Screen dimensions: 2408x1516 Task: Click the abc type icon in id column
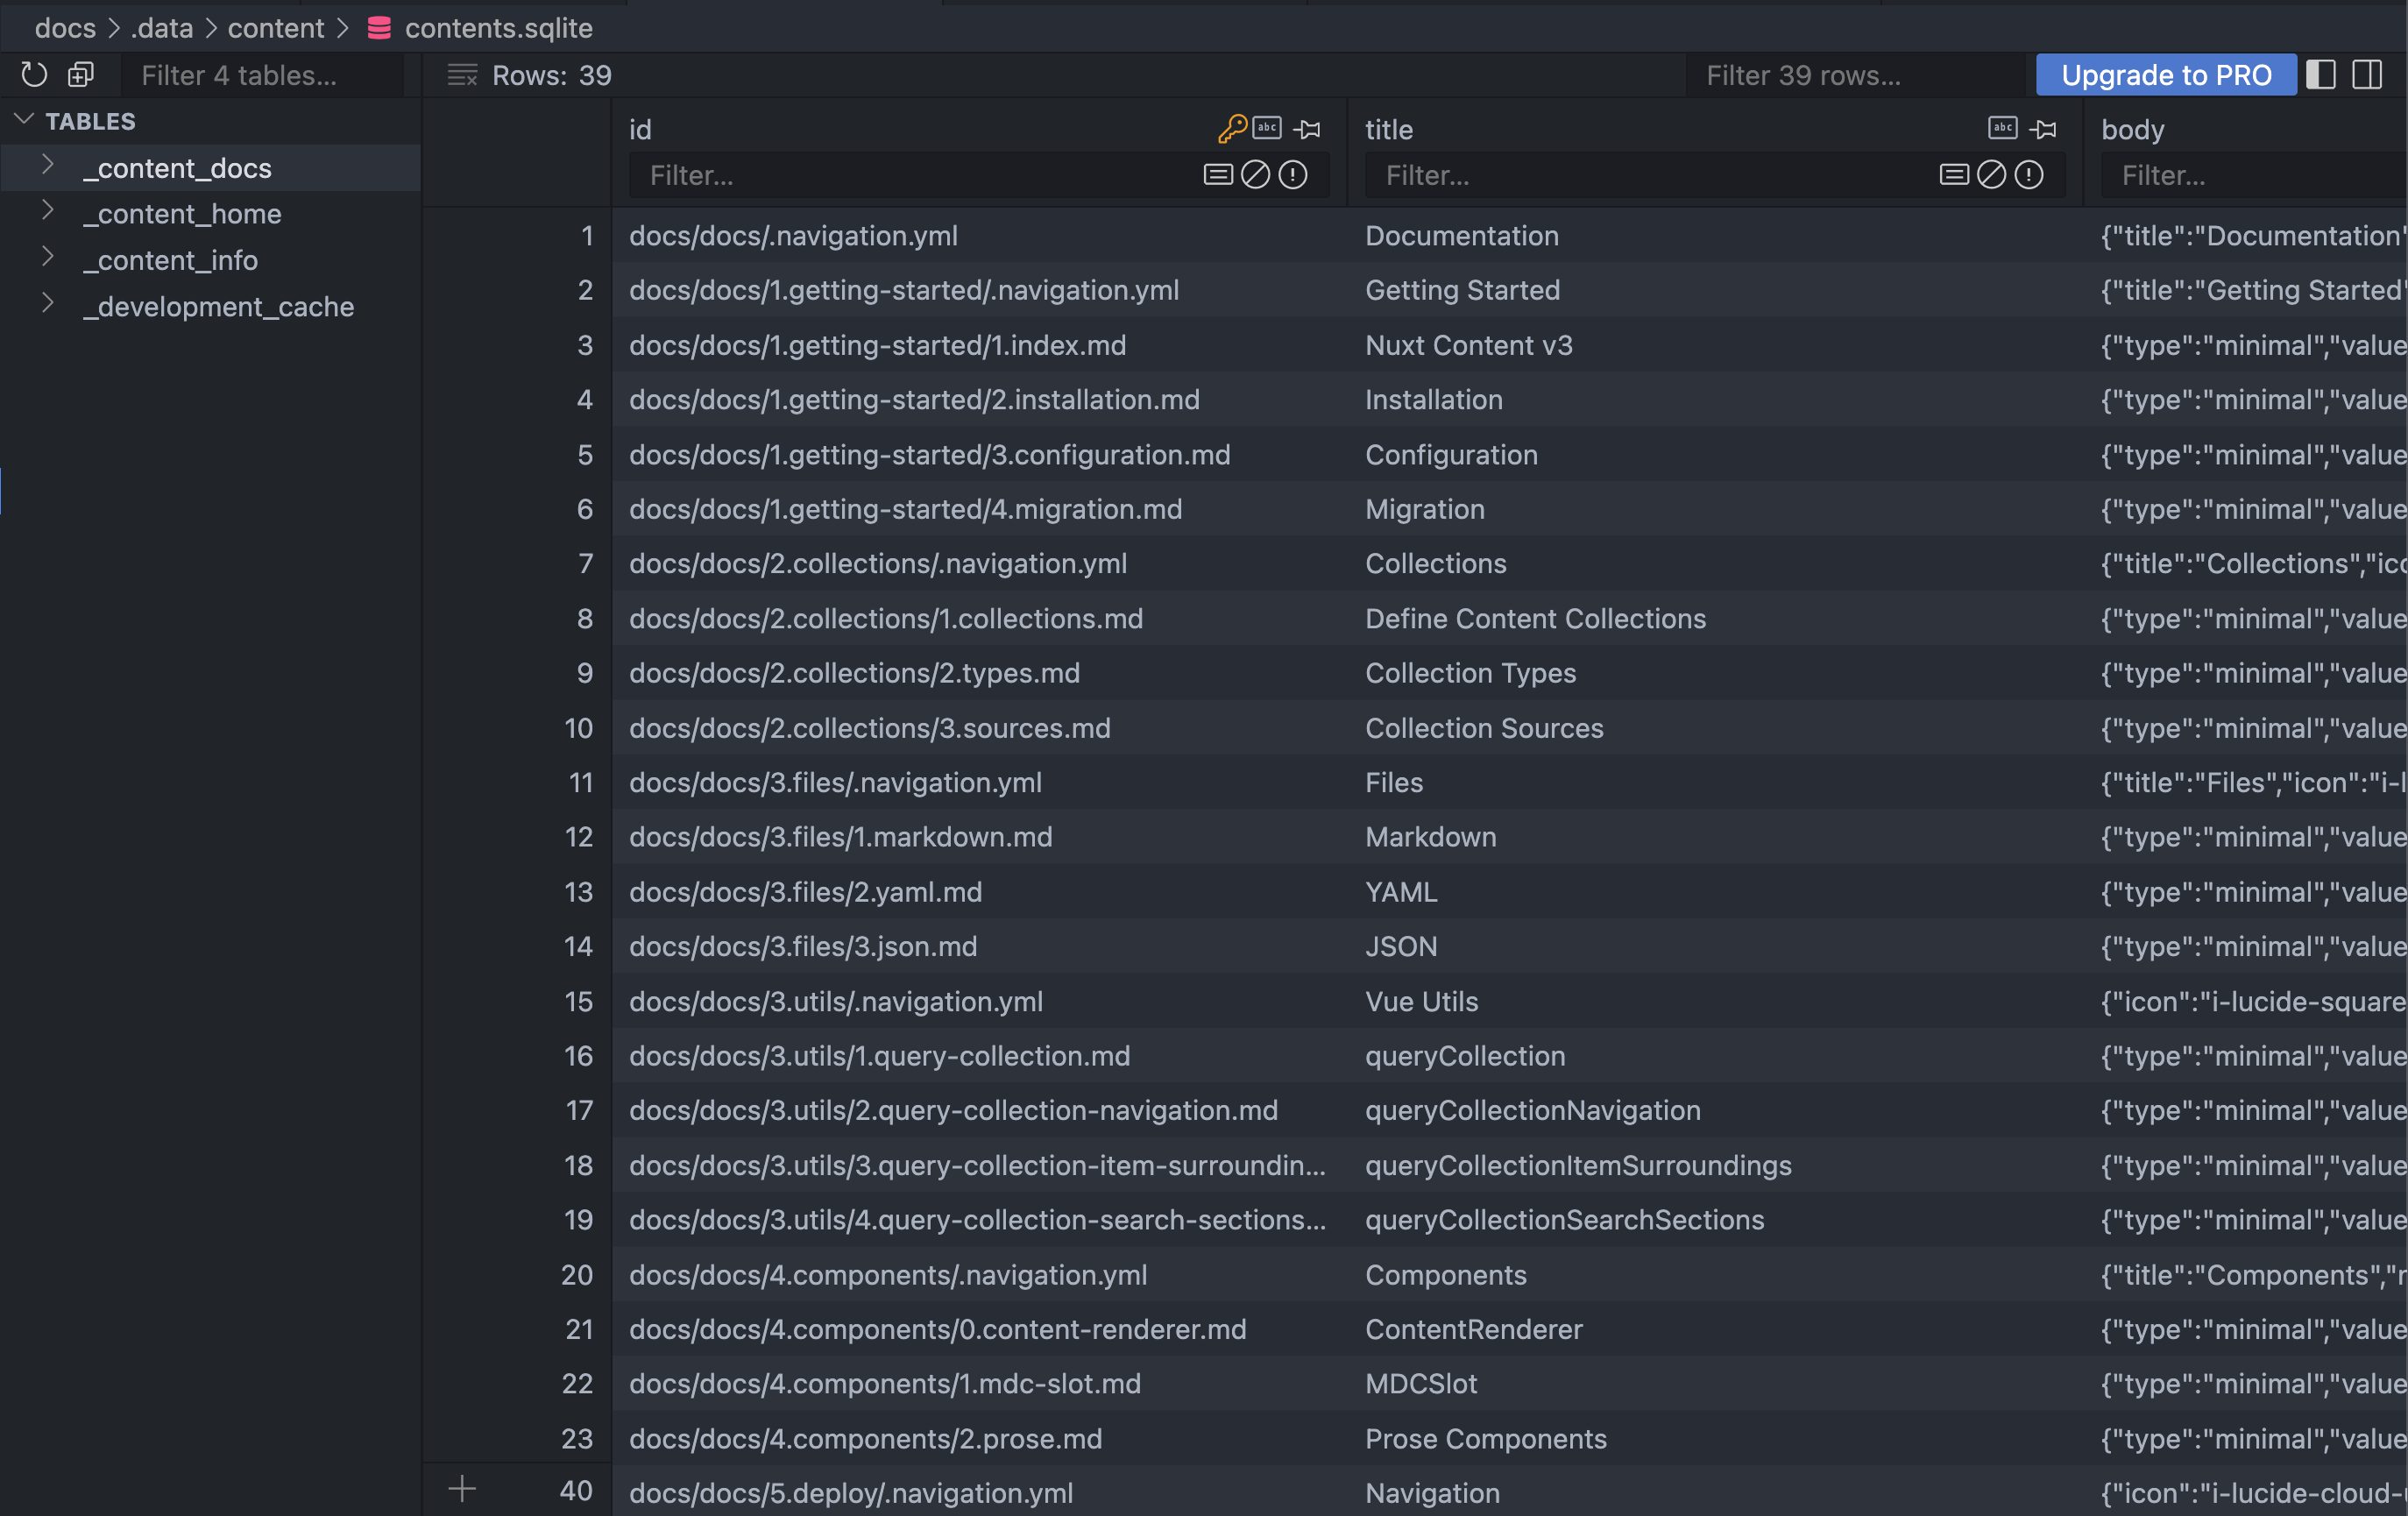1267,128
